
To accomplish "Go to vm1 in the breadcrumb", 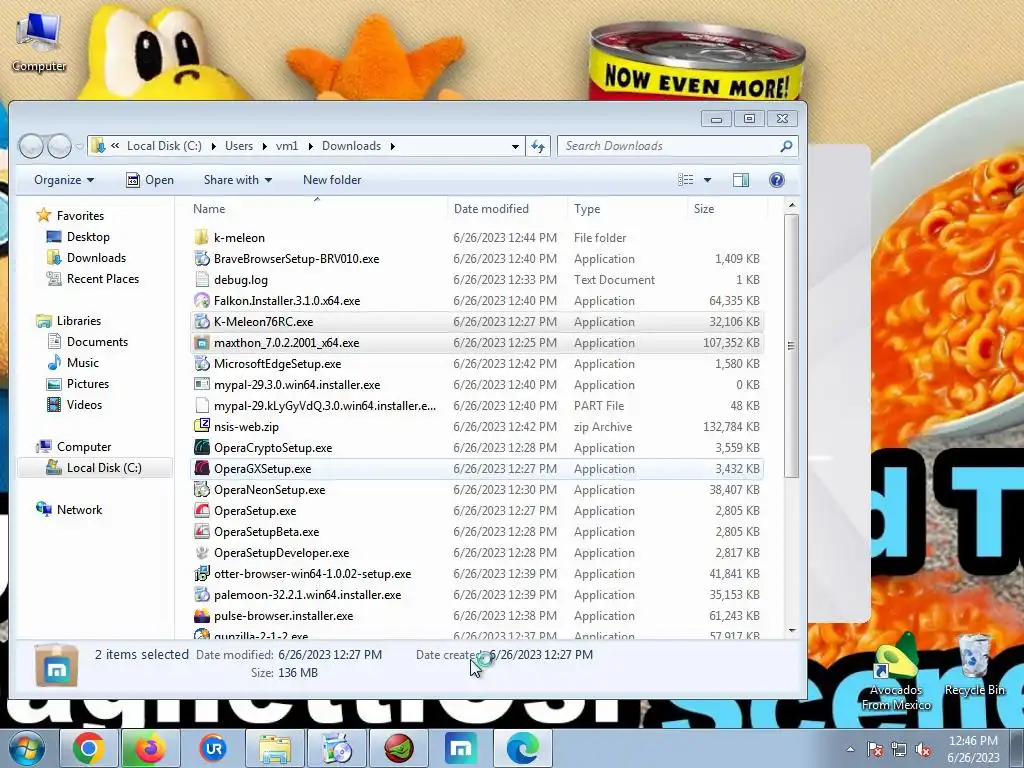I will point(287,146).
